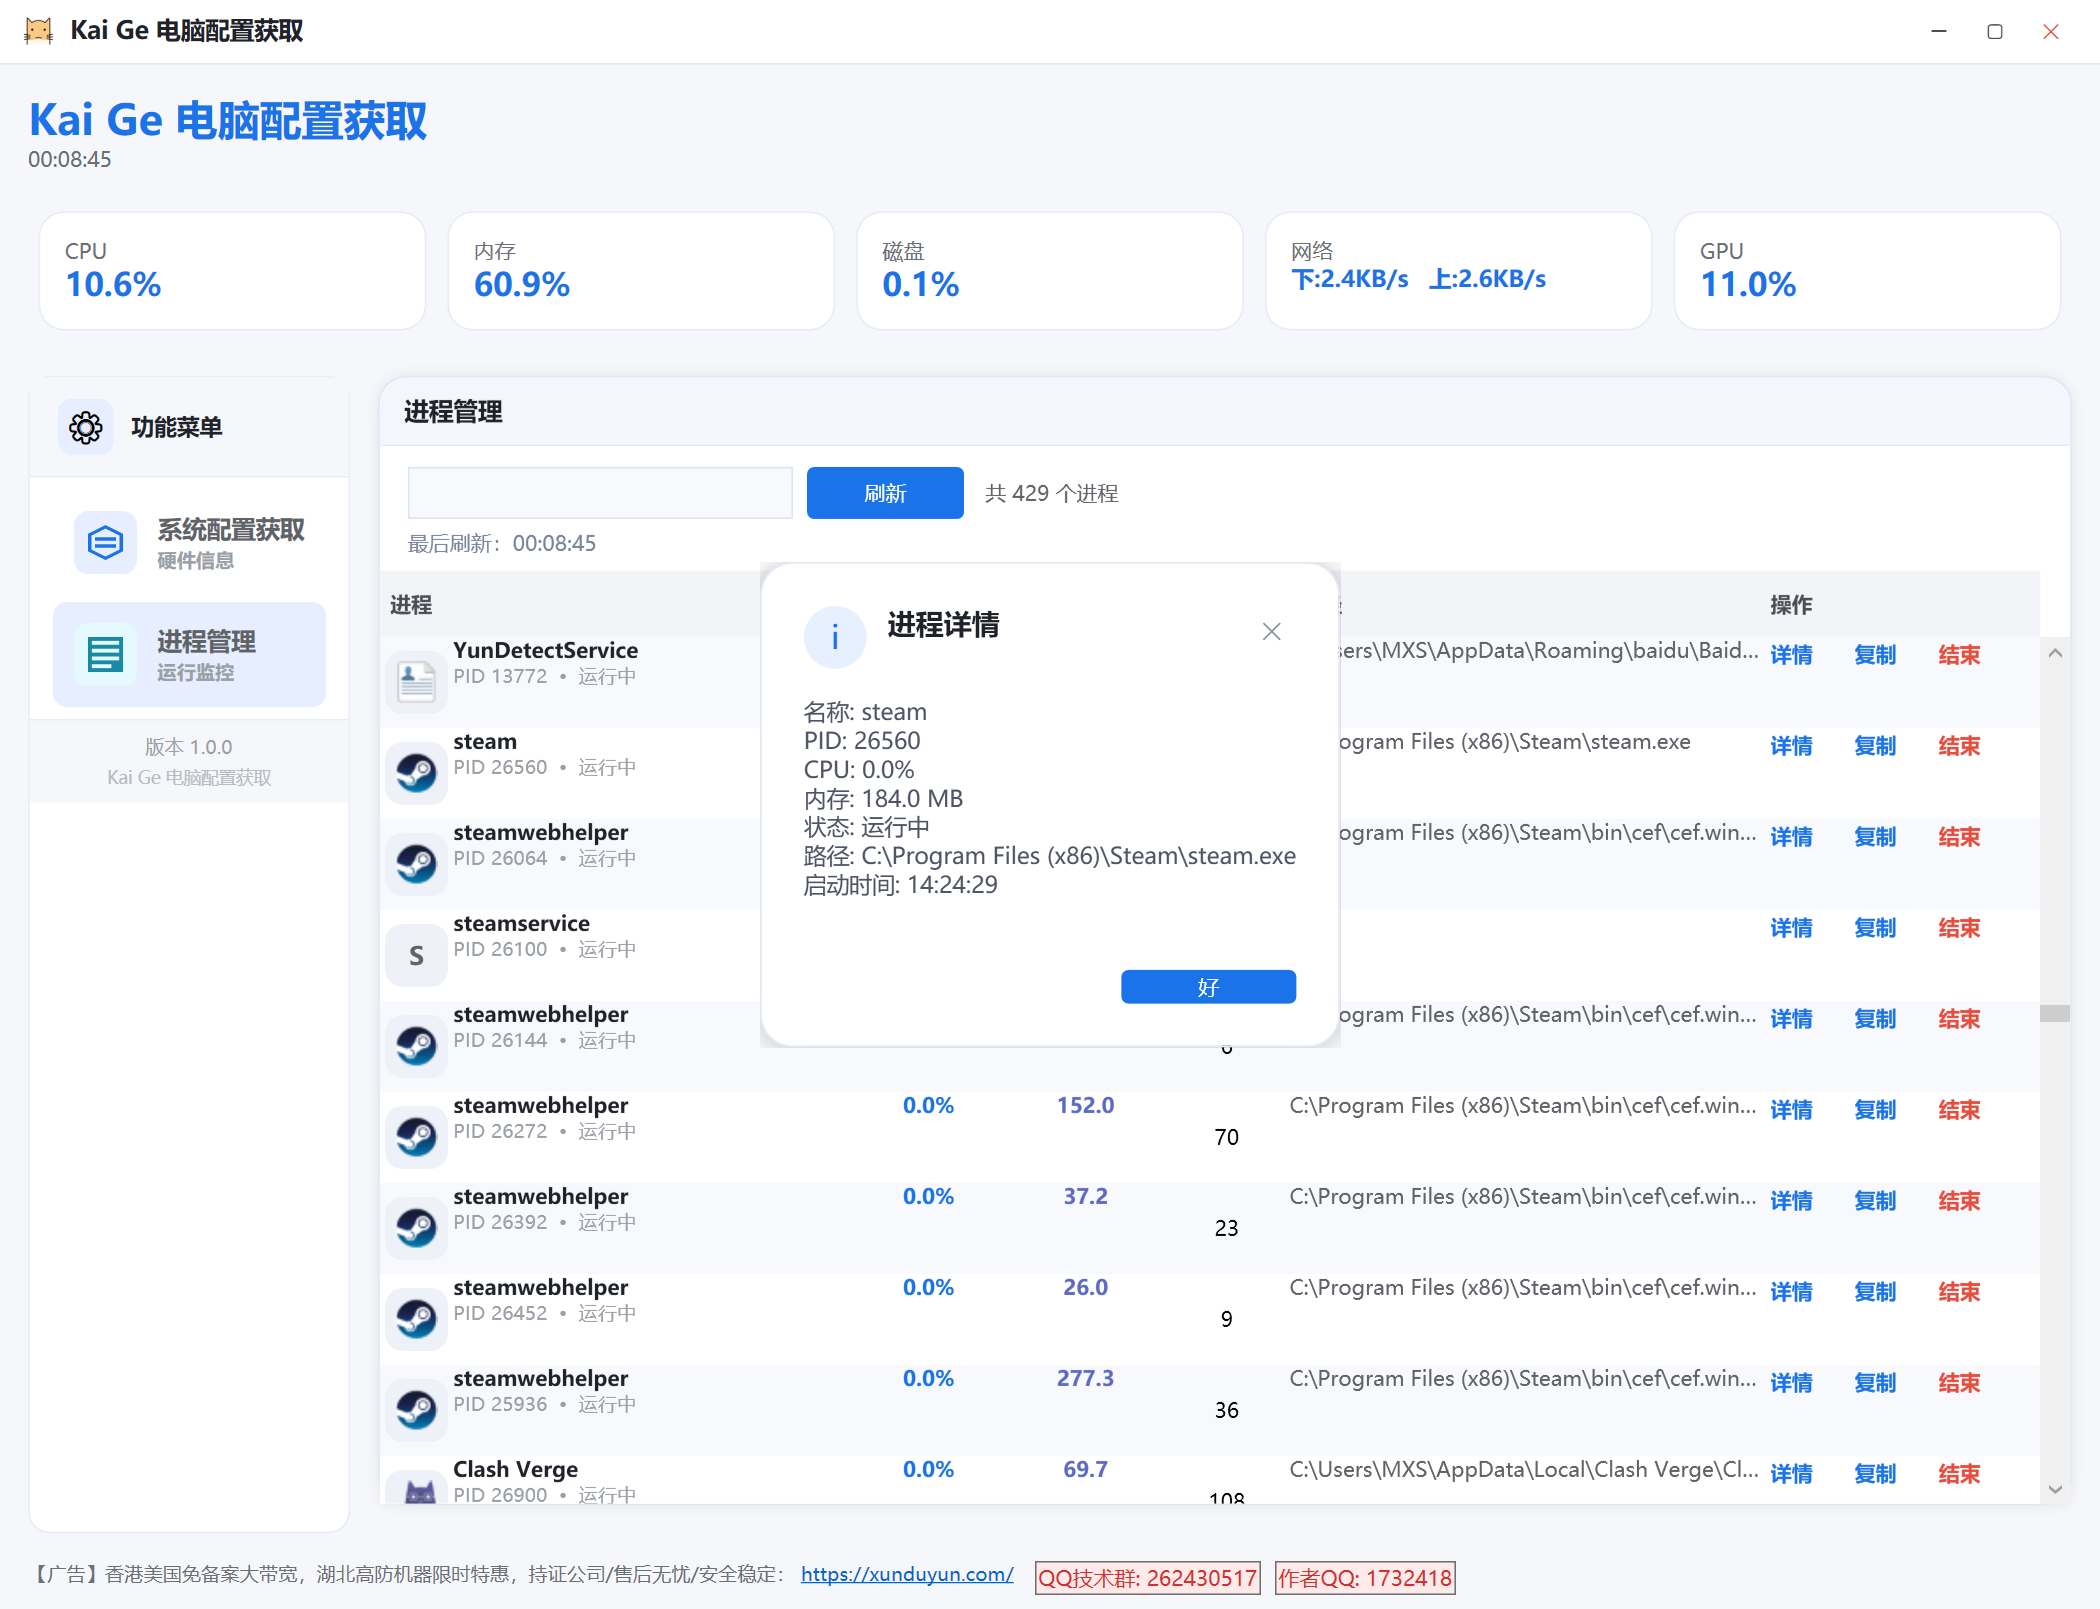Screen dimensions: 2100x1609
Task: Click 复制 for steamwebhelper PID 26064
Action: [x=1875, y=837]
